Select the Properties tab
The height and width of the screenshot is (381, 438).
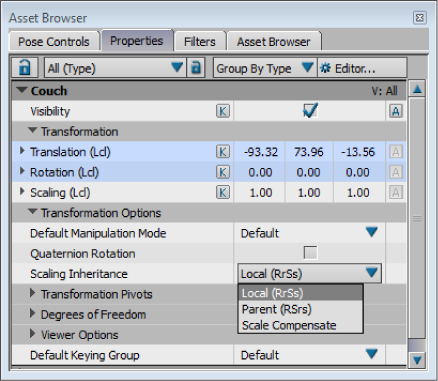point(137,41)
